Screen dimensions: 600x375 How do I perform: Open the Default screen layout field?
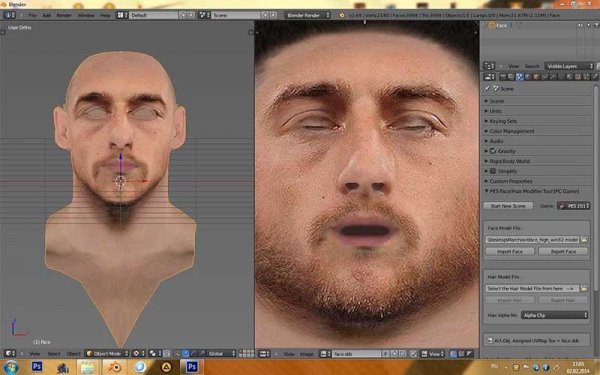pyautogui.click(x=153, y=15)
